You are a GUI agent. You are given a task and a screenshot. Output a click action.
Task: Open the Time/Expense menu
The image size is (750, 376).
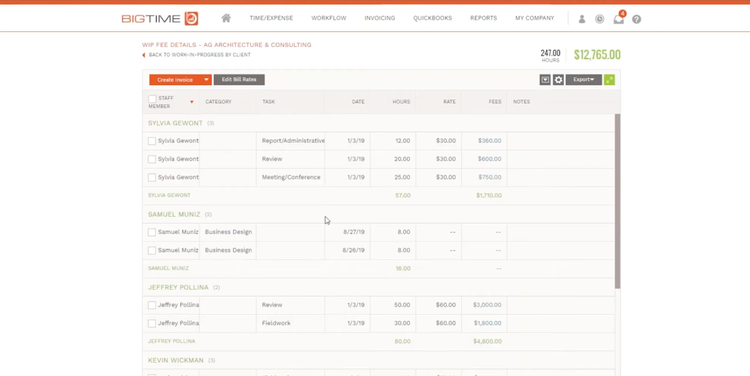tap(271, 18)
